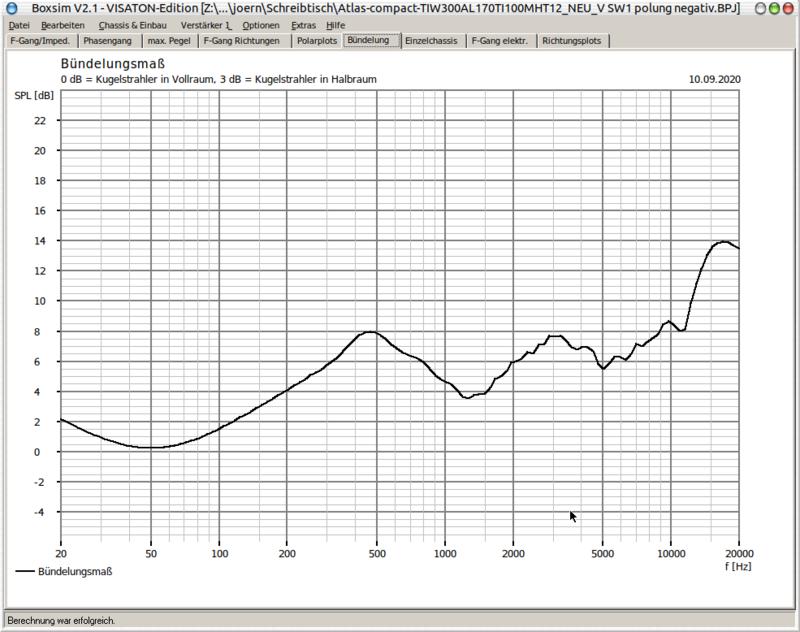Click the SPL [dB] axis label
Screen dimensions: 800x632
tap(34, 95)
